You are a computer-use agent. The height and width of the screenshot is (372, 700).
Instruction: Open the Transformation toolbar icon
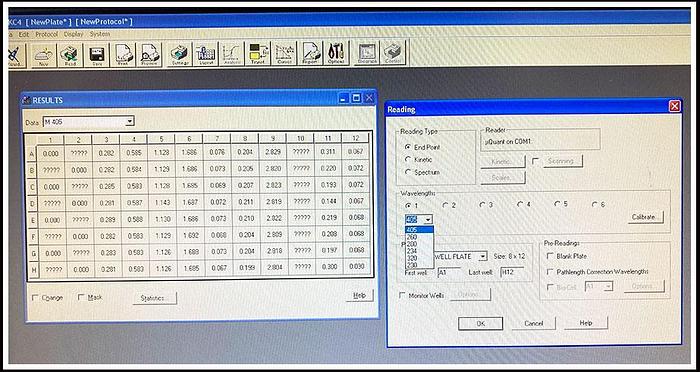(x=258, y=54)
